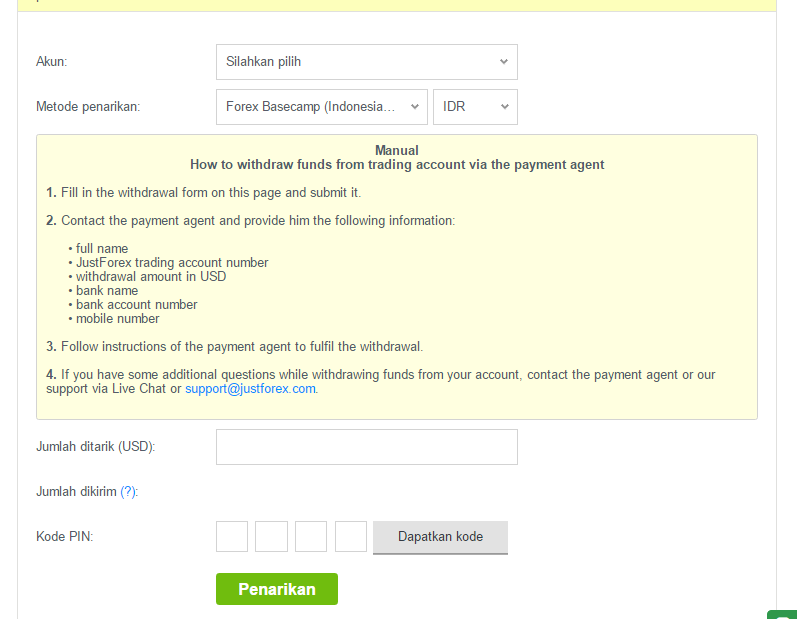Select the fourth Kode PIN digit box
The height and width of the screenshot is (619, 797).
[351, 536]
